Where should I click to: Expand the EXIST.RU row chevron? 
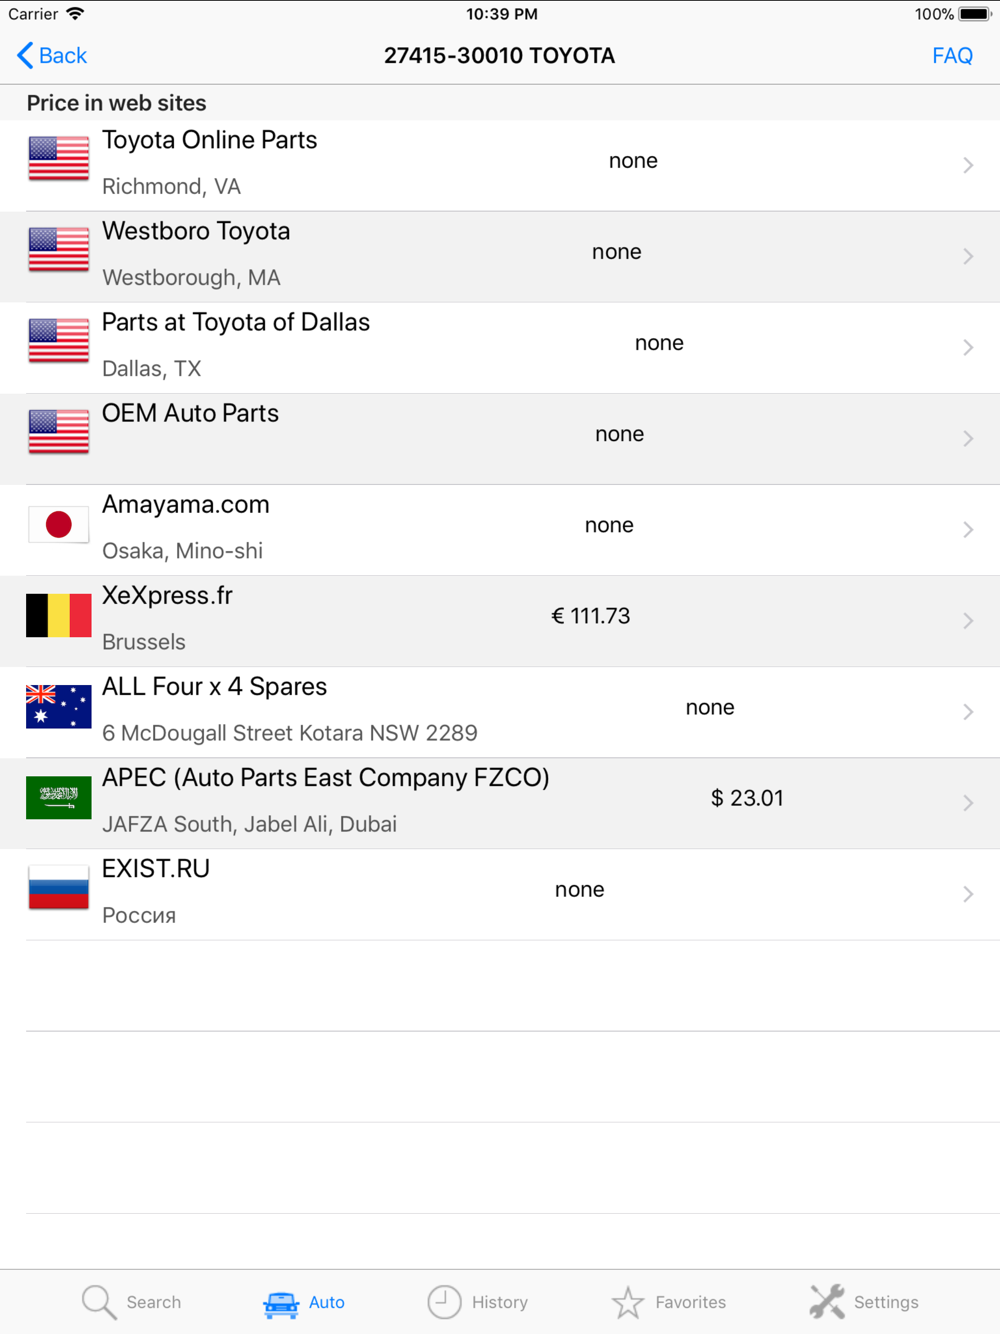(968, 894)
